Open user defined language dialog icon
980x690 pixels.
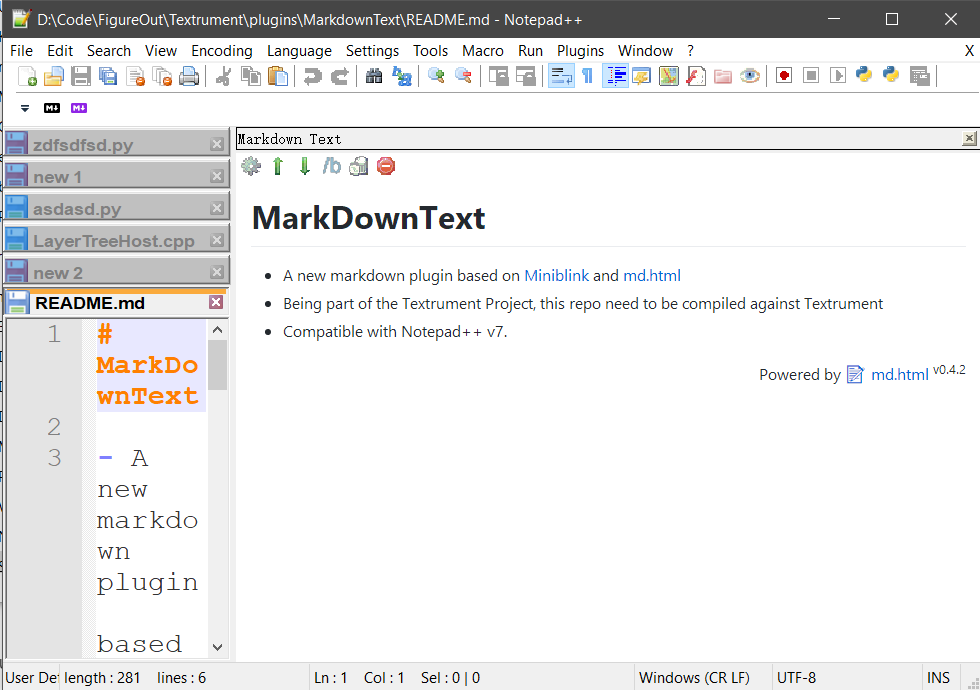pyautogui.click(x=642, y=76)
